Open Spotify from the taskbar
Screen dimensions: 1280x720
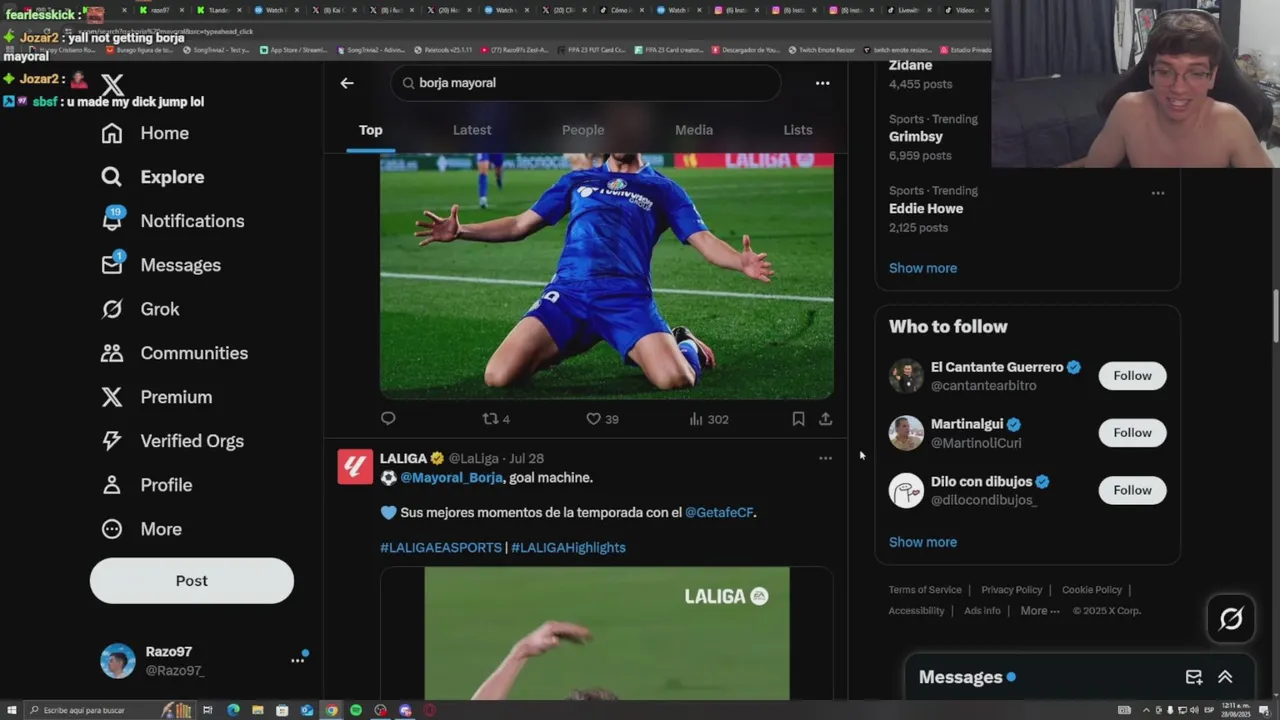point(356,710)
